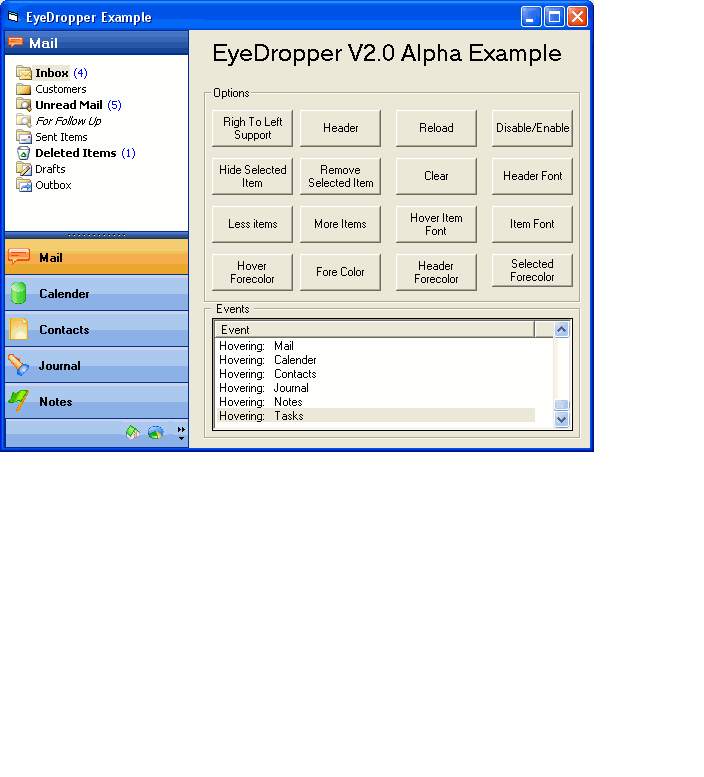Image resolution: width=704 pixels, height=777 pixels.
Task: Select the 'Hovering: Tasks' event row
Action: [376, 416]
